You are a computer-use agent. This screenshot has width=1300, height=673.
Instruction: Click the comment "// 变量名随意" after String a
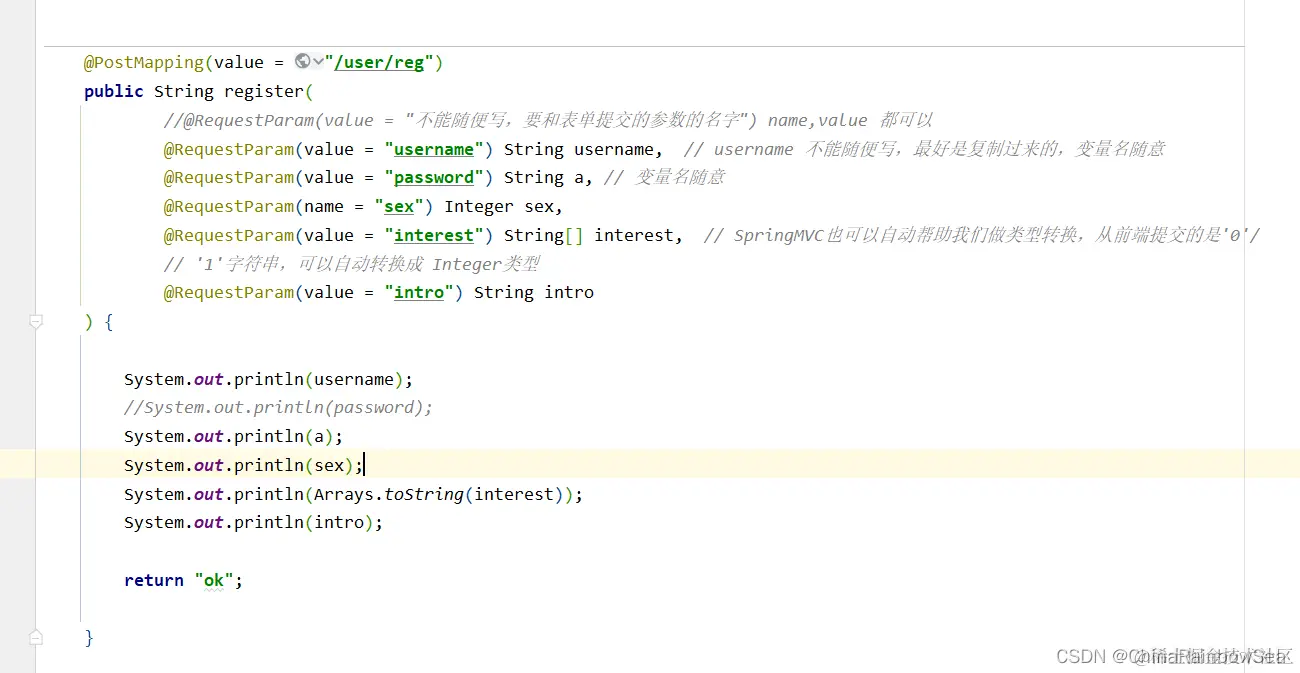click(664, 177)
